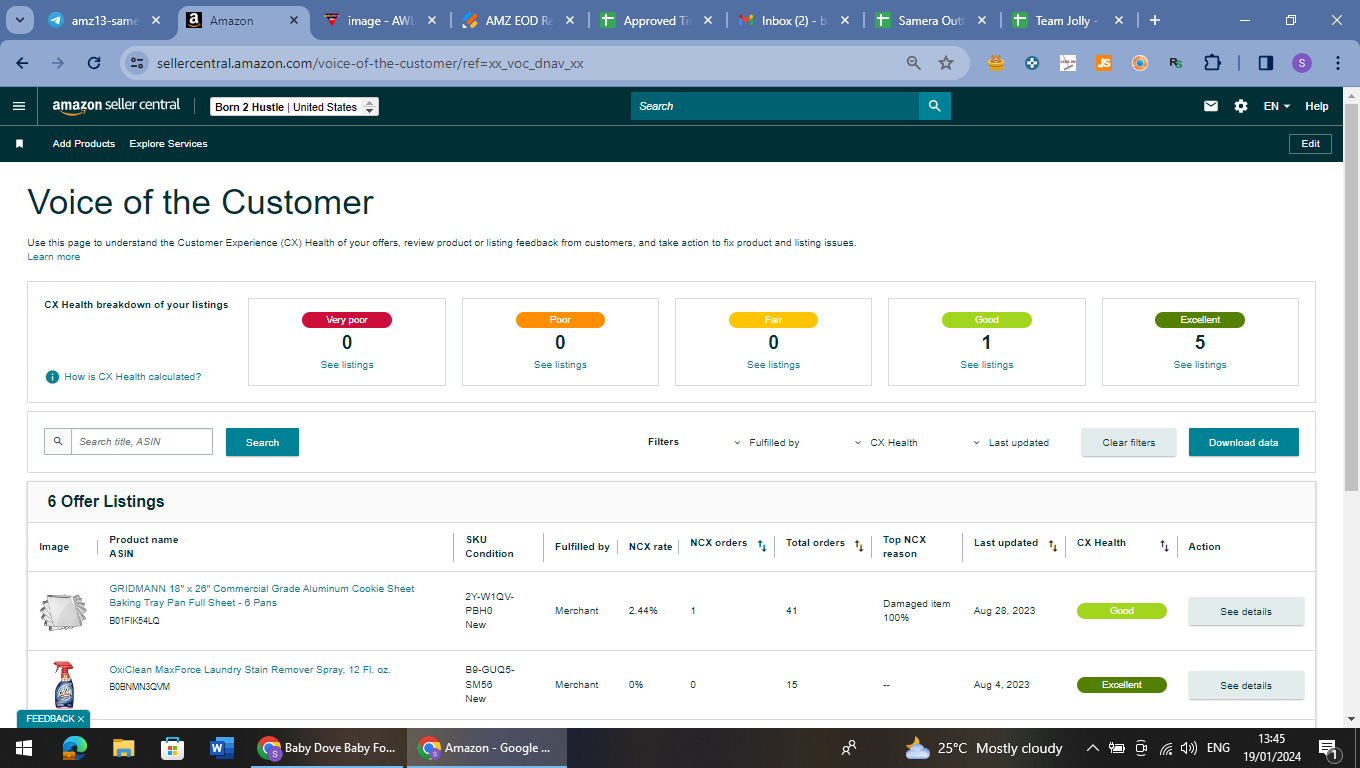Click the GRIDMANN product thumbnail image
The height and width of the screenshot is (768, 1360).
64,611
